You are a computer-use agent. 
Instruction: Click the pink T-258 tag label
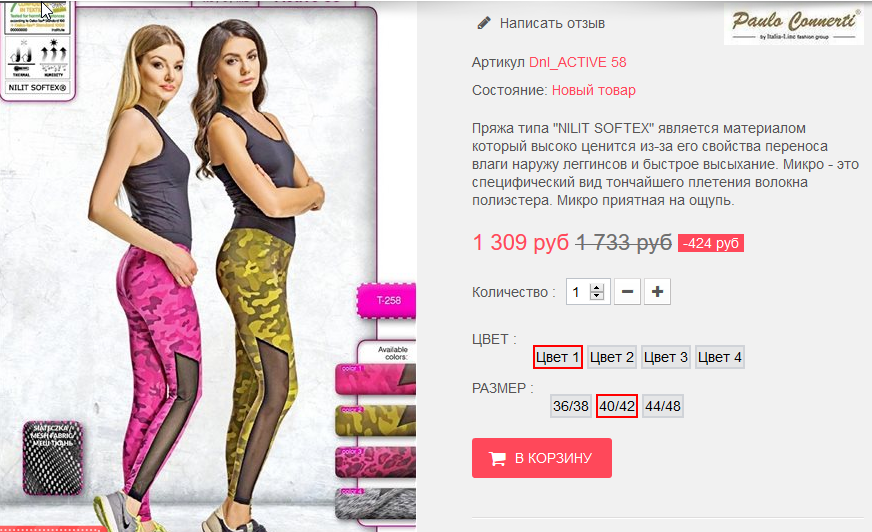388,301
